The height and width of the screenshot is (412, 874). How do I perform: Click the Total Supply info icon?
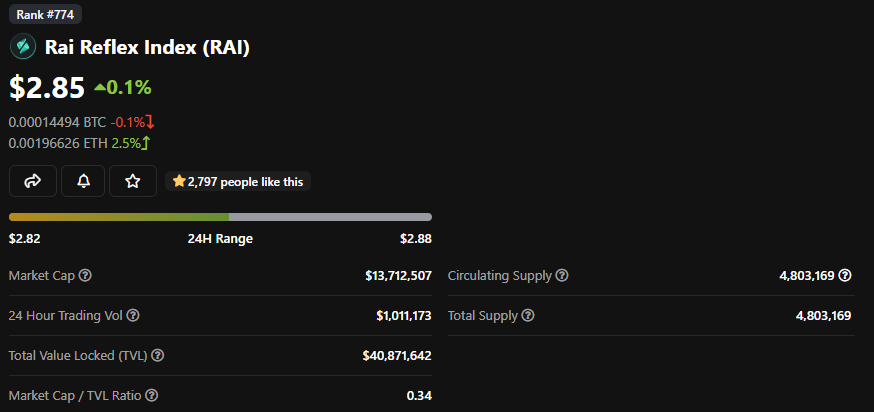coord(528,316)
